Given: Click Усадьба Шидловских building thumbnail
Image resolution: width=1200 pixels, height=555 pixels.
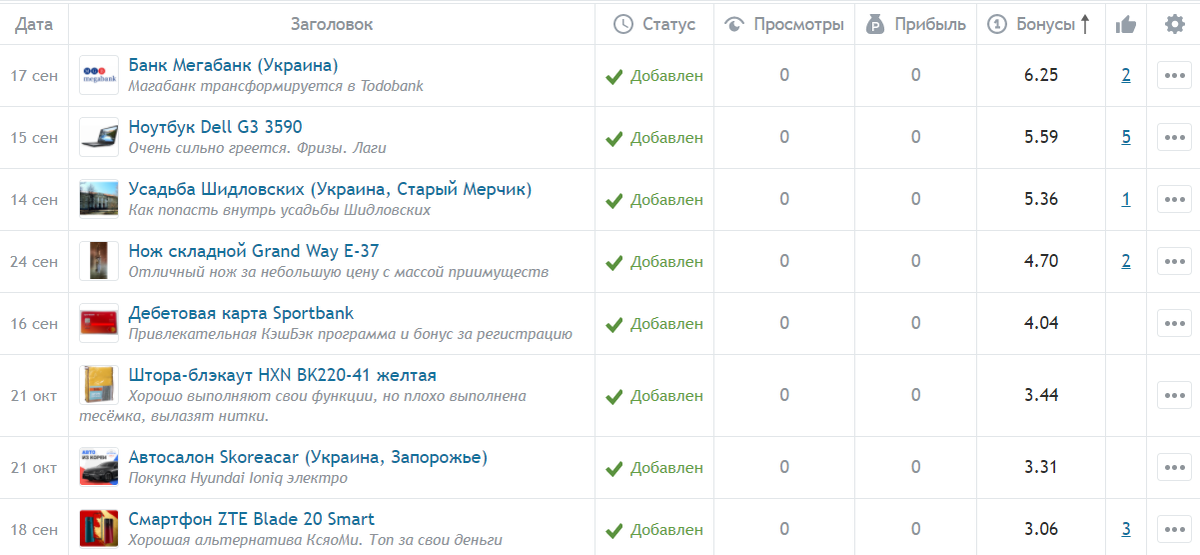Looking at the screenshot, I should [99, 200].
